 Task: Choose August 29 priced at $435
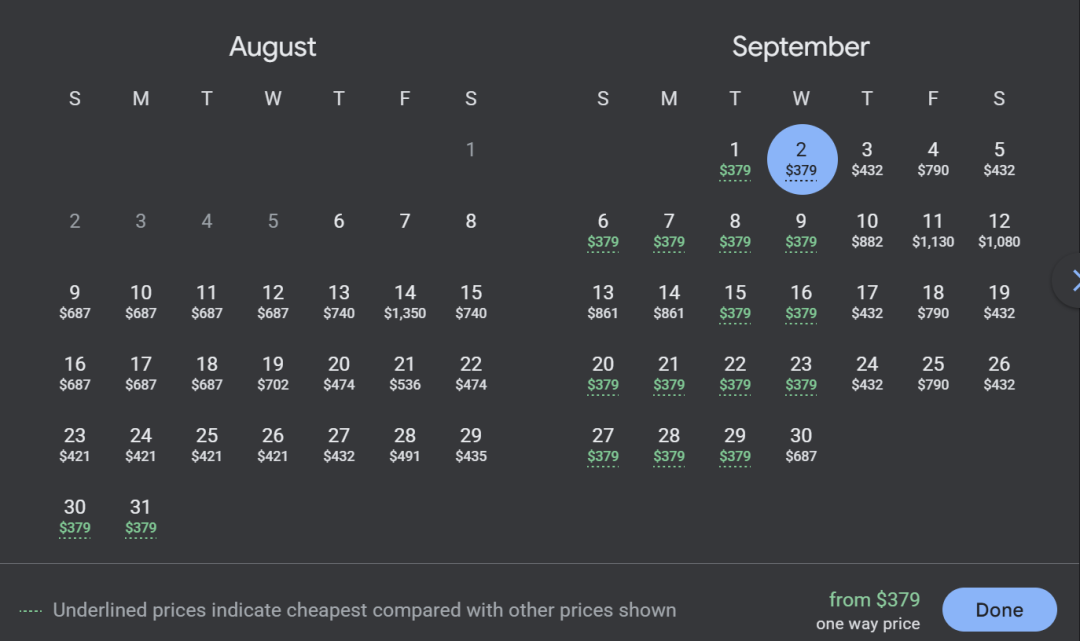pyautogui.click(x=471, y=445)
